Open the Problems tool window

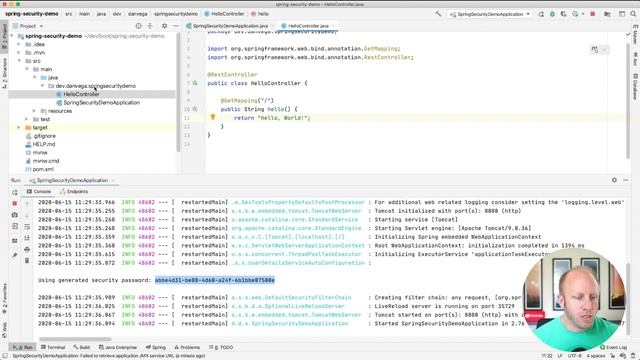pyautogui.click(x=187, y=347)
